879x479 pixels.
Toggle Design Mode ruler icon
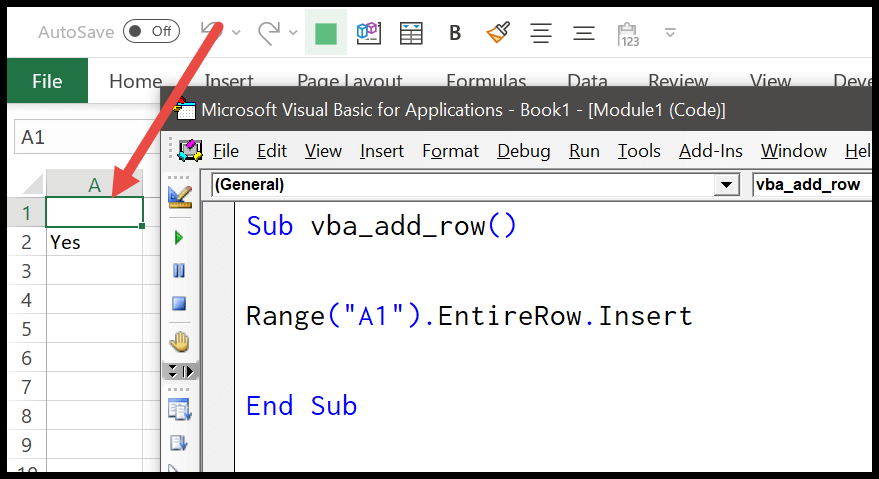tap(180, 196)
